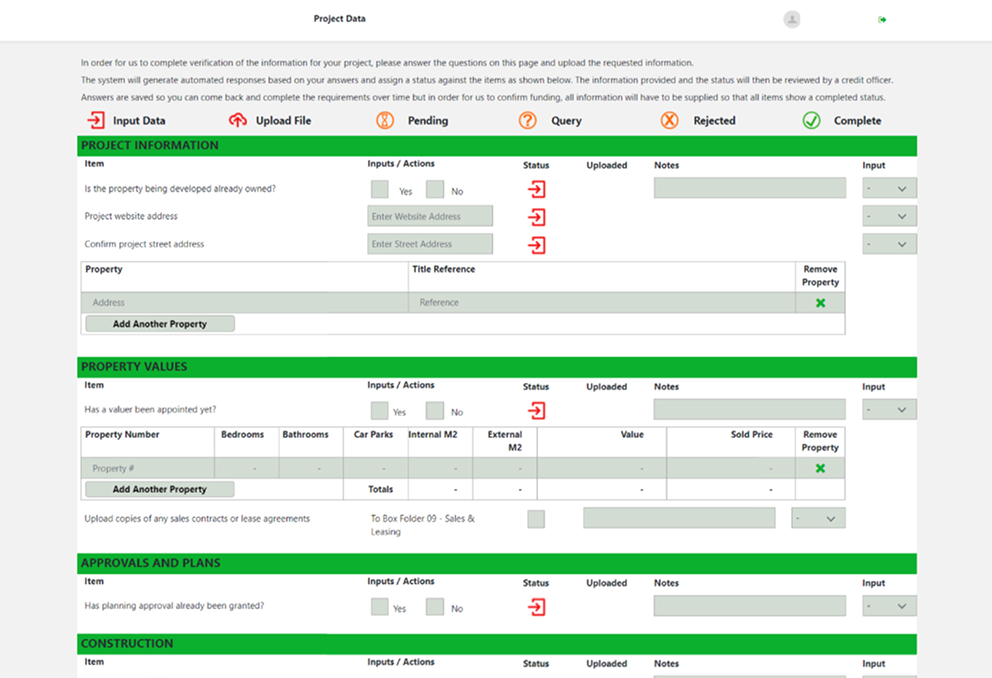Click the Value cell in property row

[x=602, y=468]
